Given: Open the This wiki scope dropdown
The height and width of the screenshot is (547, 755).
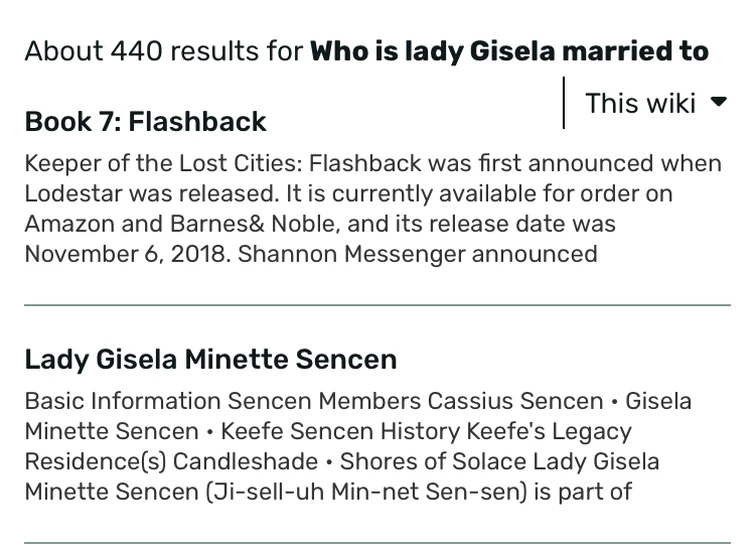Looking at the screenshot, I should coord(641,103).
